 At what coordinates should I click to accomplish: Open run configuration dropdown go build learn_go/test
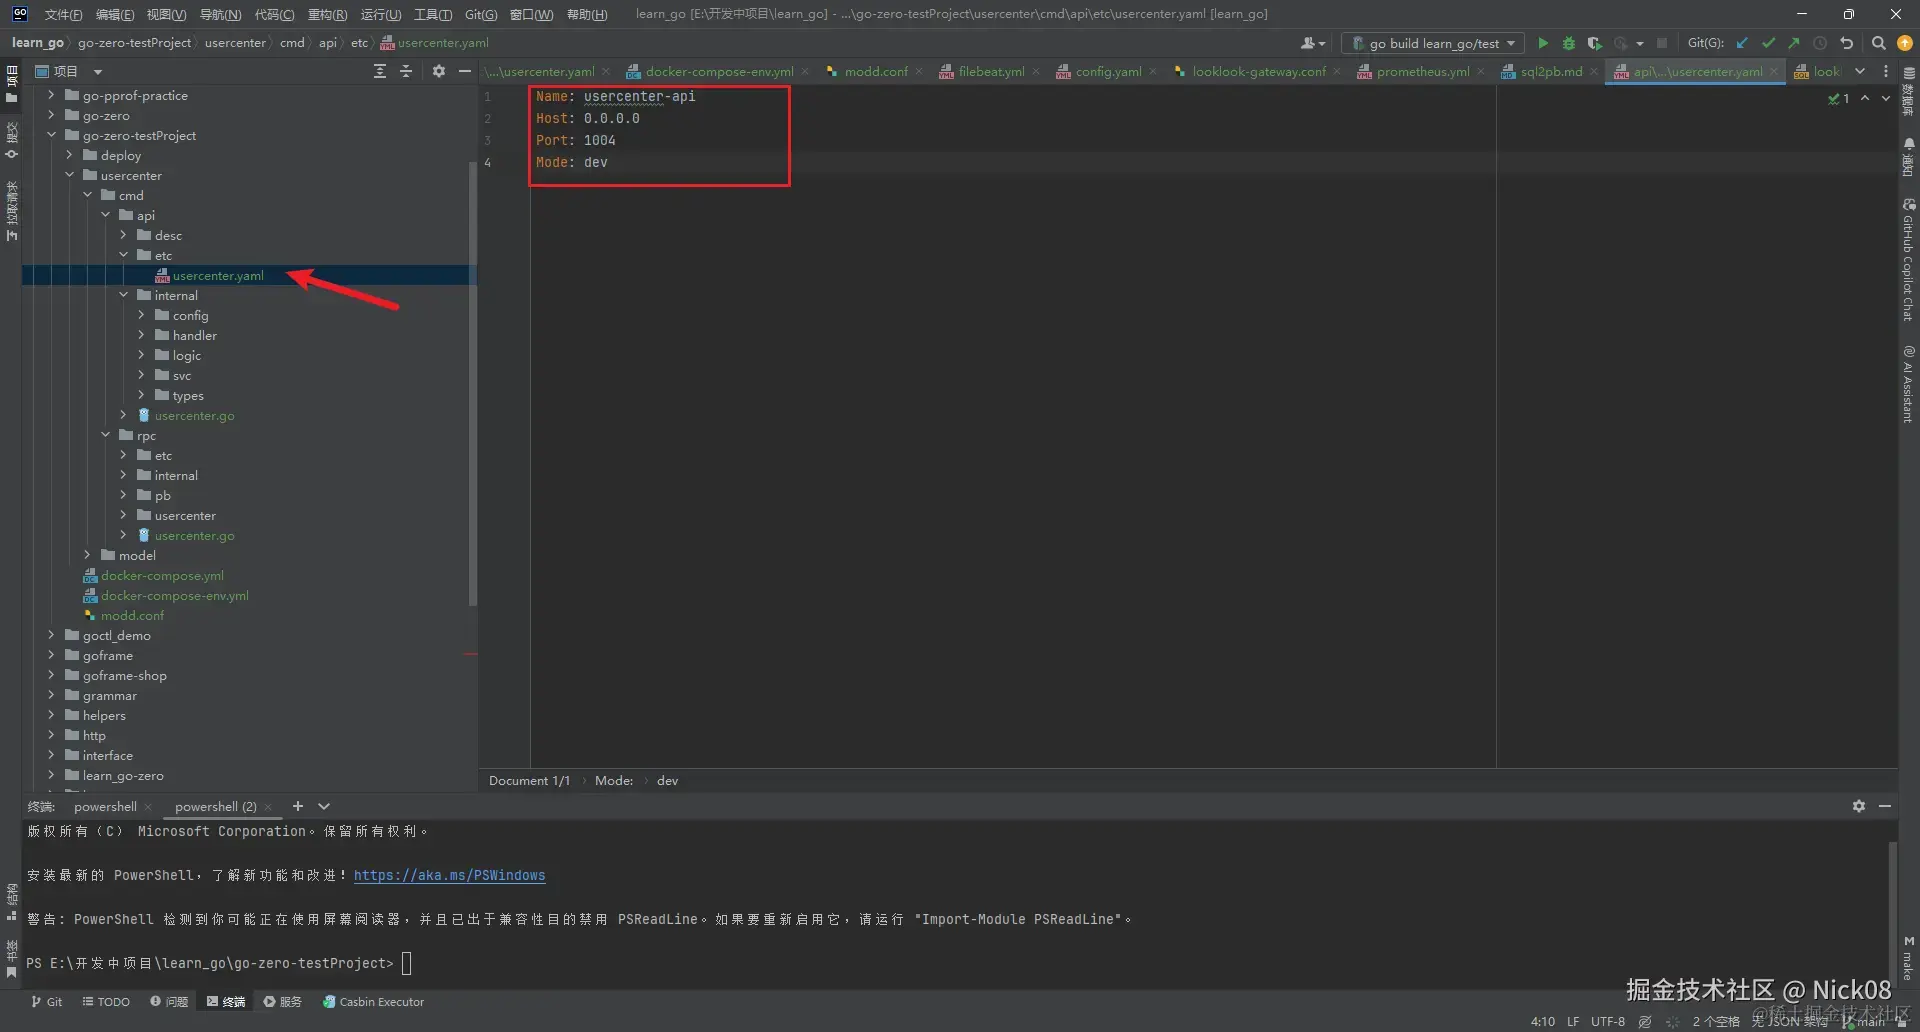1433,43
